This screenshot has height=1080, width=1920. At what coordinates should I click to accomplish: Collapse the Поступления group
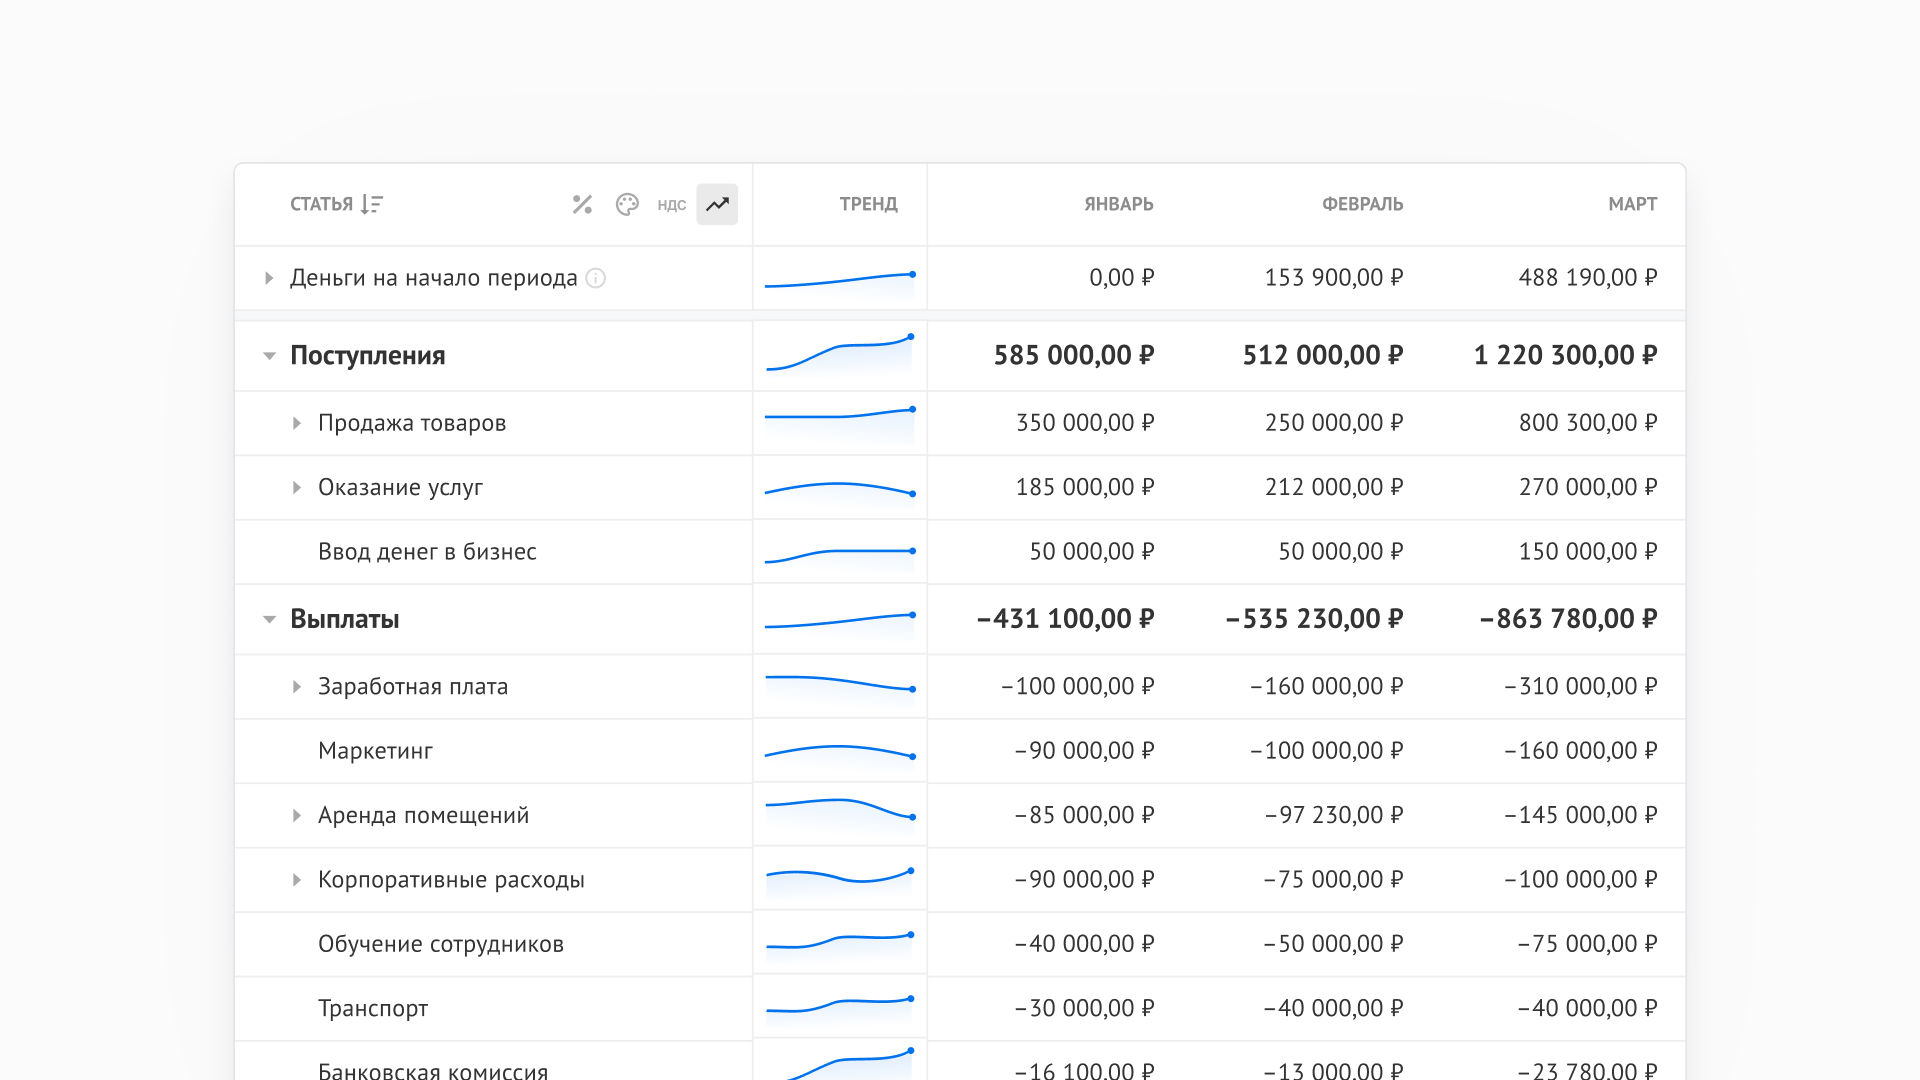[269, 356]
